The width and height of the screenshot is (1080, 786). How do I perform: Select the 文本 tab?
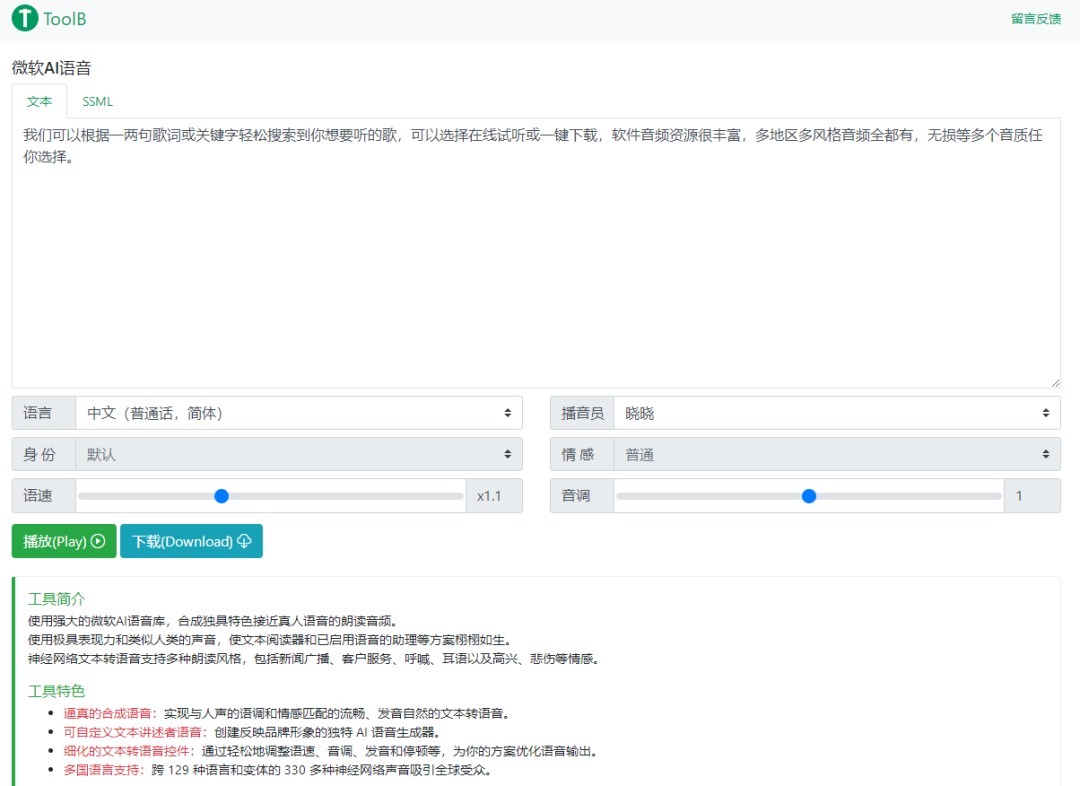point(39,101)
